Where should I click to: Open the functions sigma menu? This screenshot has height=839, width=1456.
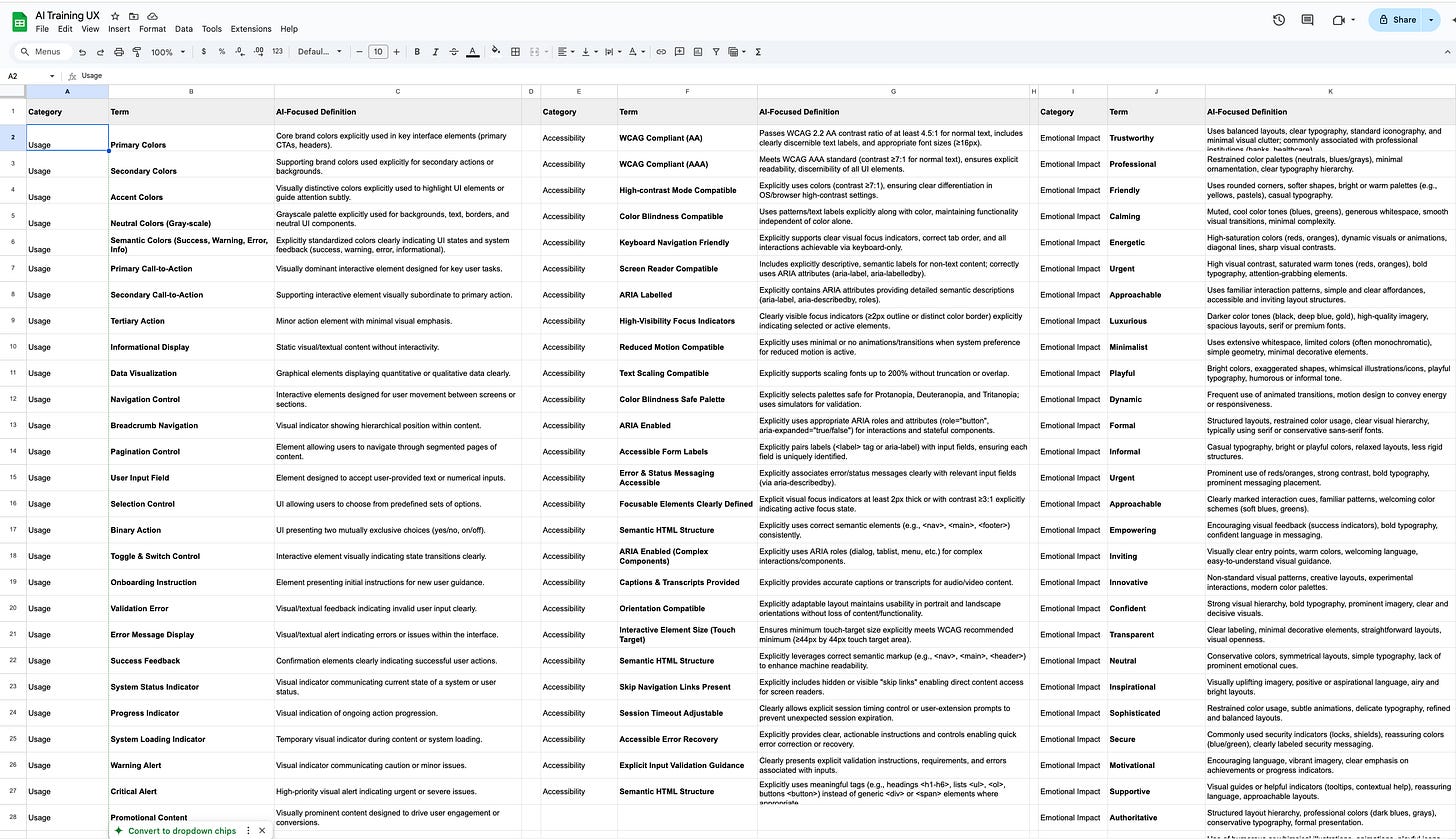[759, 52]
